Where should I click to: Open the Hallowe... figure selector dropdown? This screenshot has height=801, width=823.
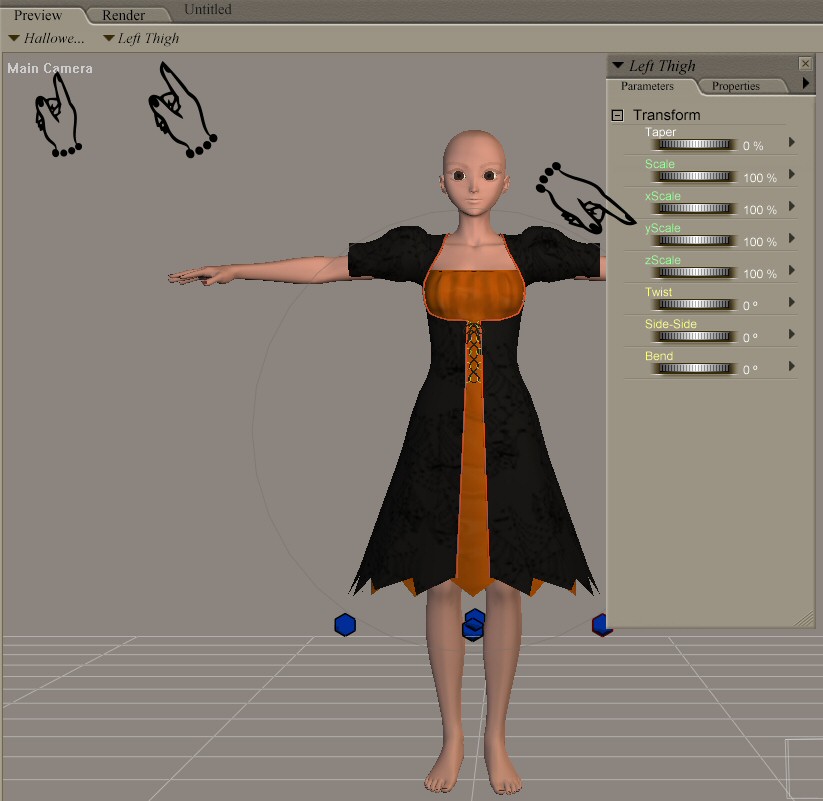[x=46, y=39]
